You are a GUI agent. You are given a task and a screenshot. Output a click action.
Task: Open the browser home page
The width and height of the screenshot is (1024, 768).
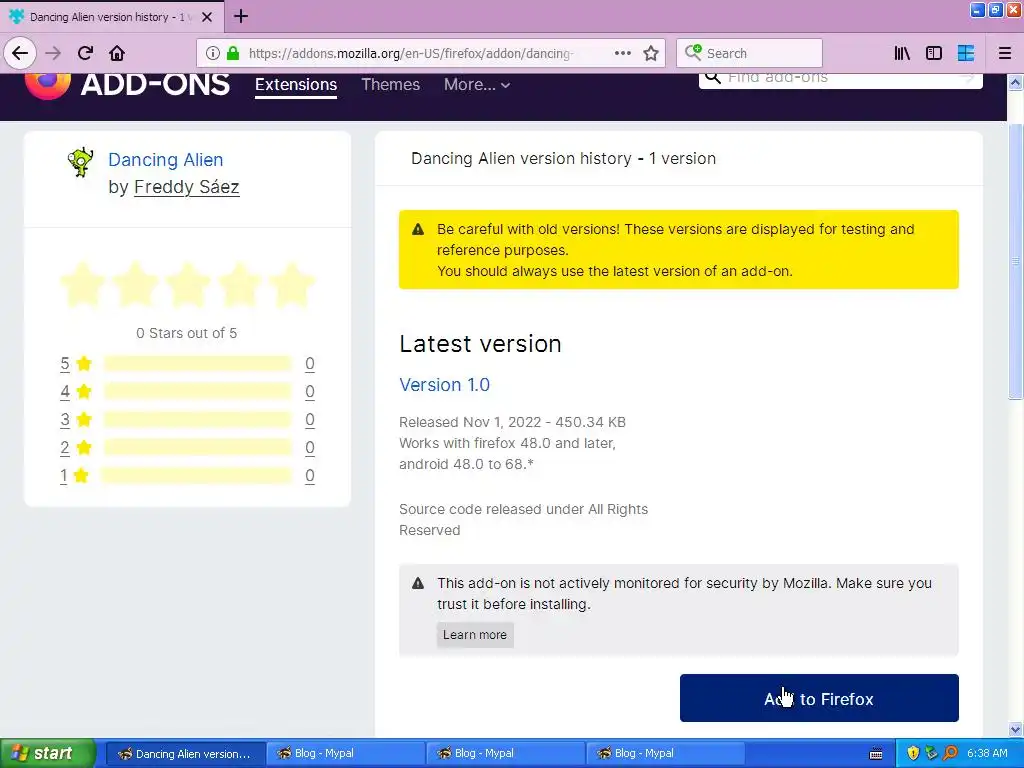click(117, 53)
